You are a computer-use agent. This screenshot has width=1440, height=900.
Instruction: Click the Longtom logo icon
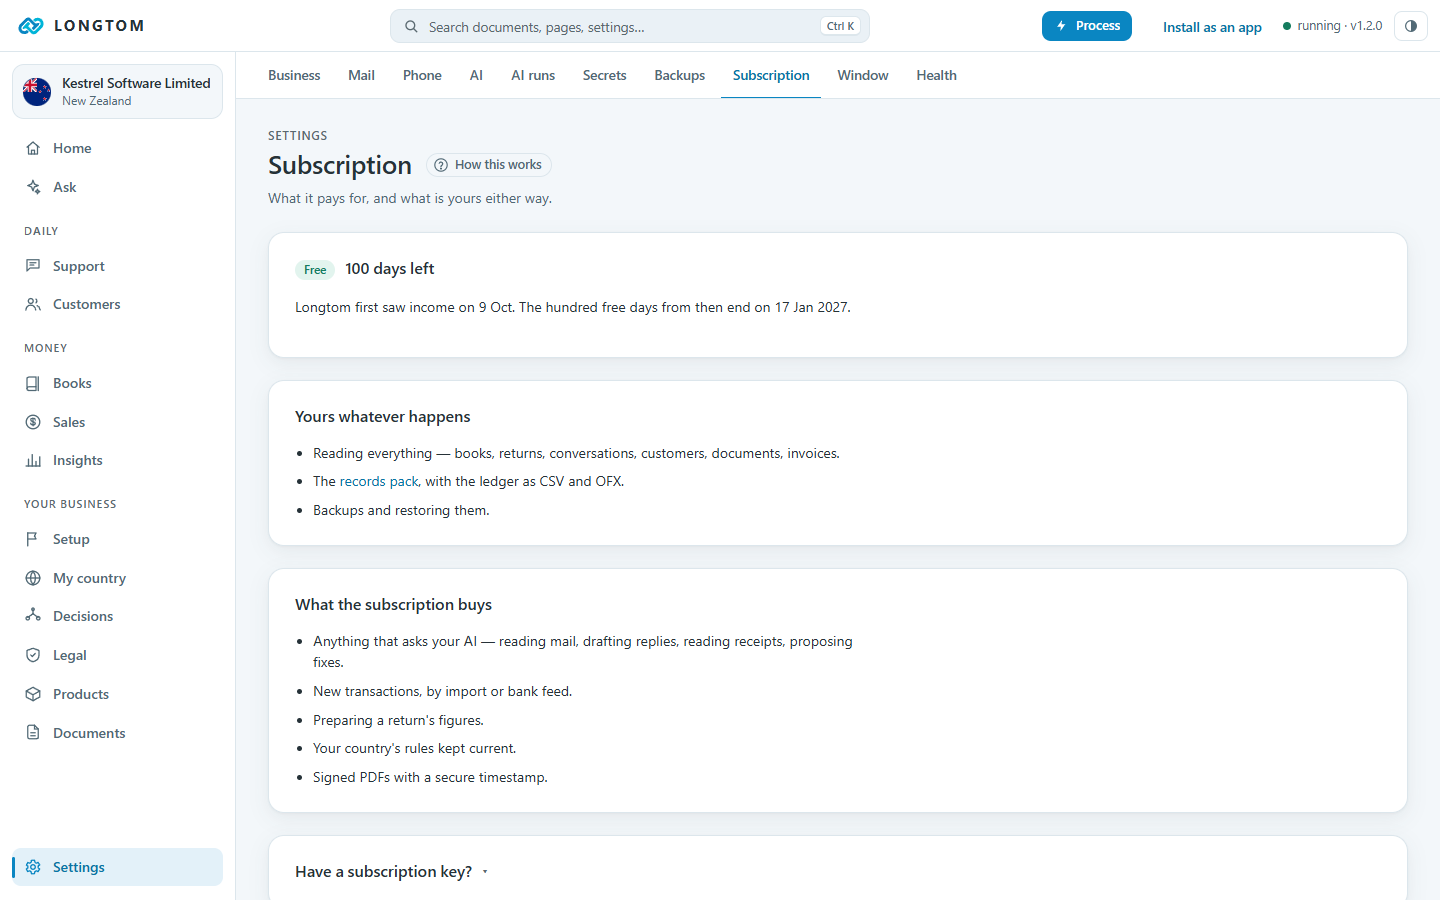(x=31, y=26)
